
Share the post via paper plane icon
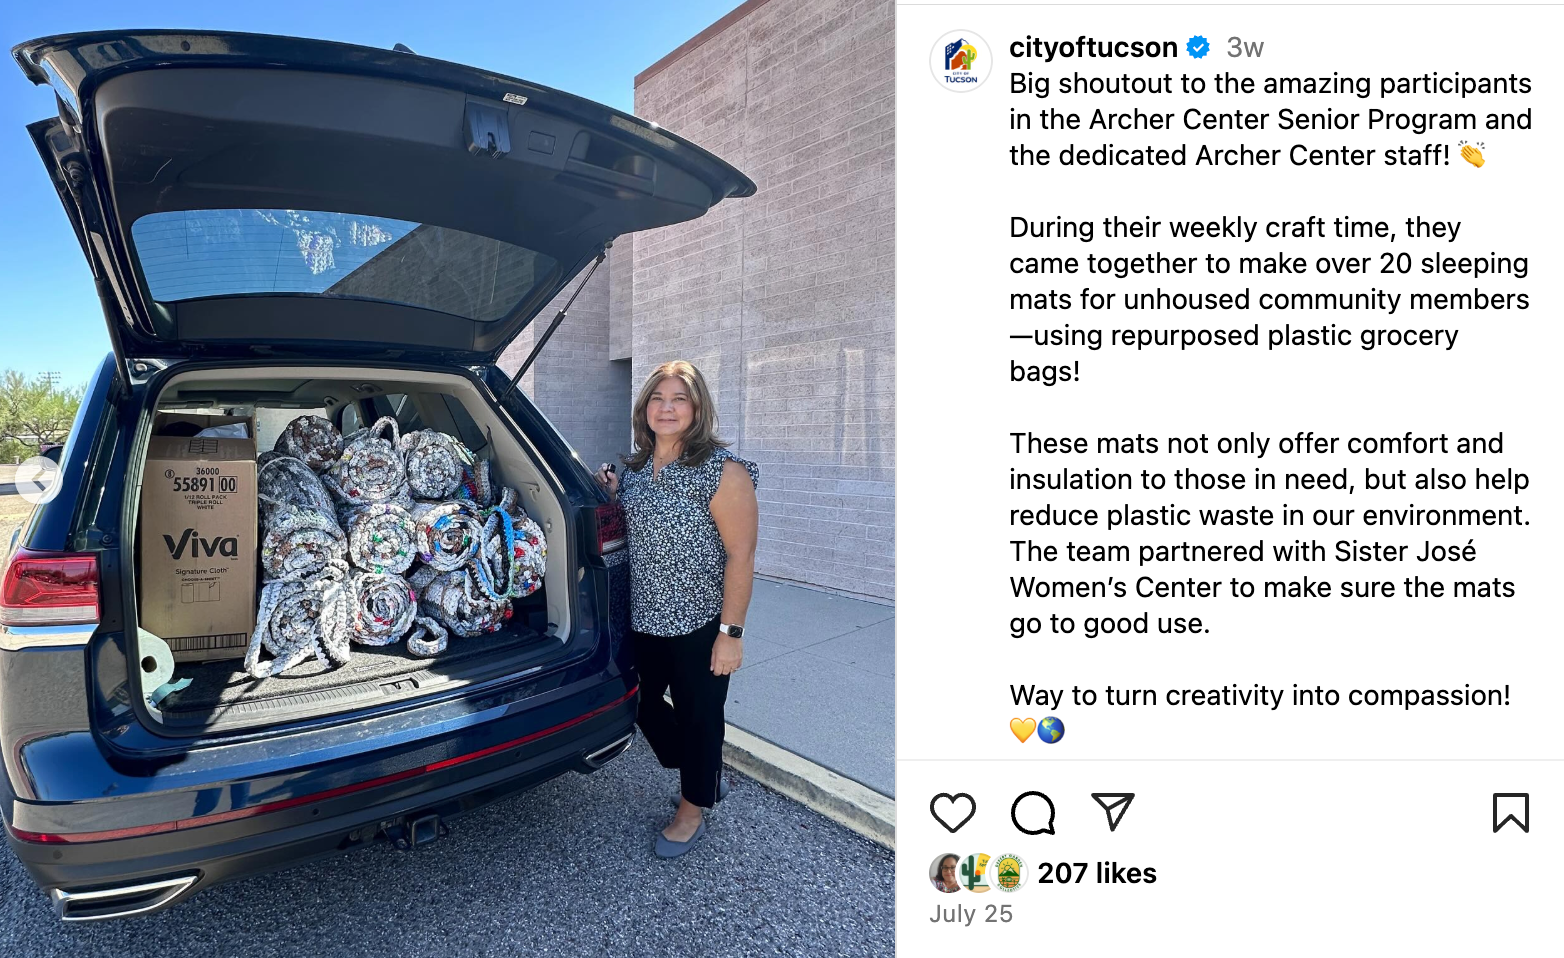[x=1112, y=812]
